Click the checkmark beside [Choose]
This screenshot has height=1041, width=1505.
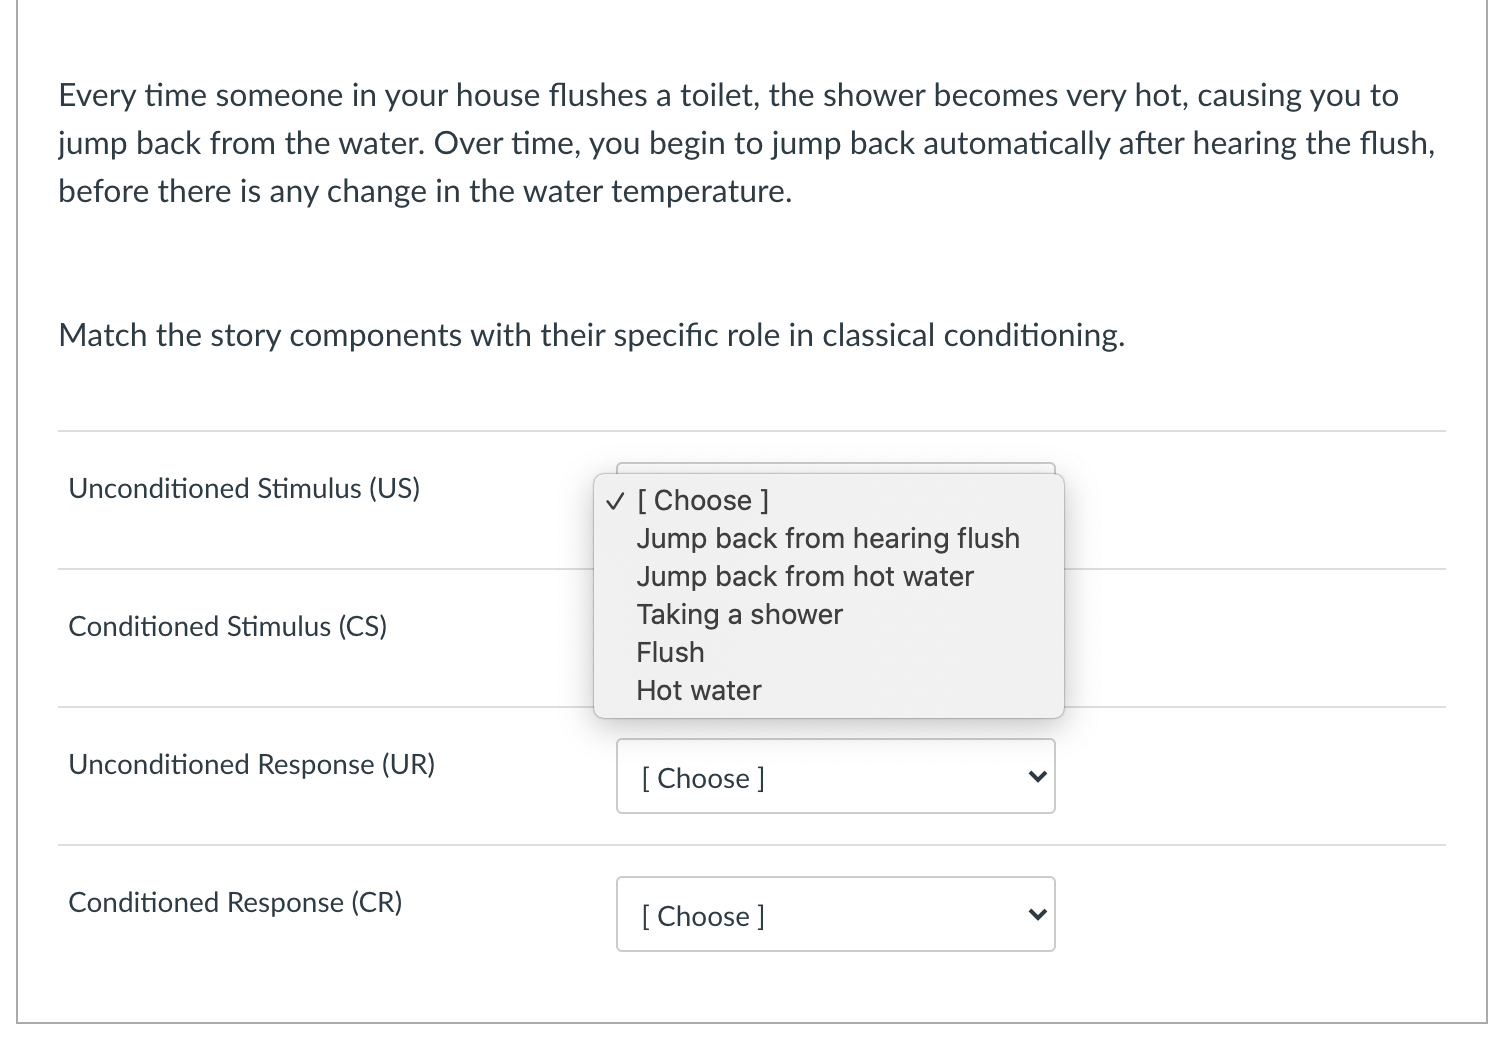tap(616, 500)
